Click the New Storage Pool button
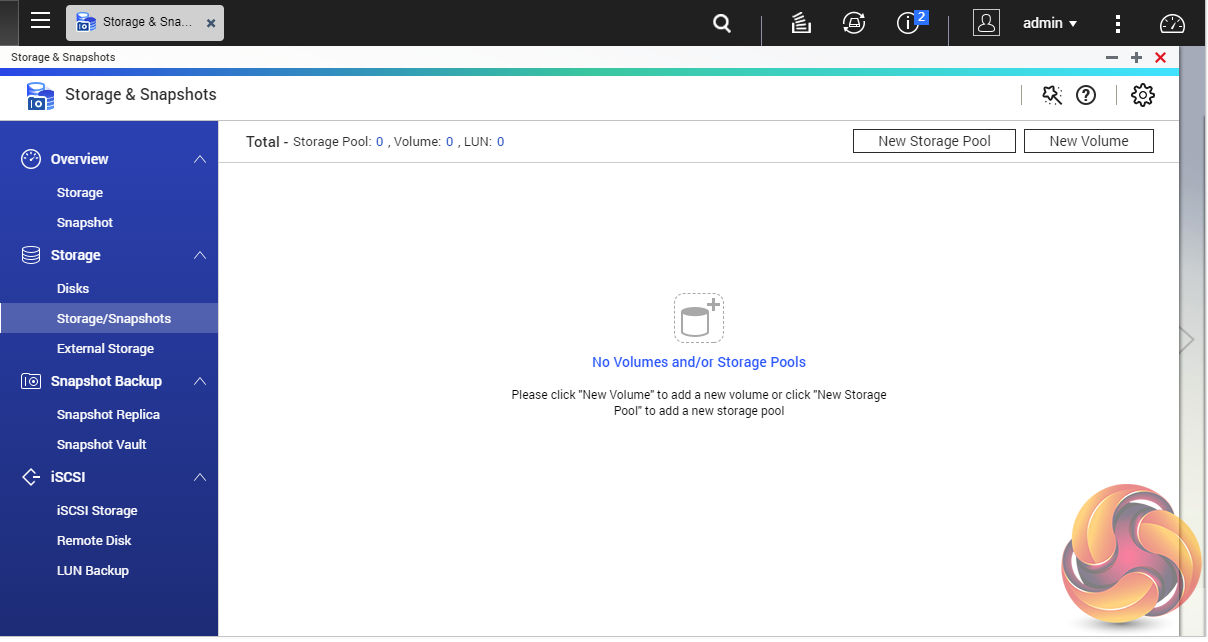 pyautogui.click(x=934, y=141)
